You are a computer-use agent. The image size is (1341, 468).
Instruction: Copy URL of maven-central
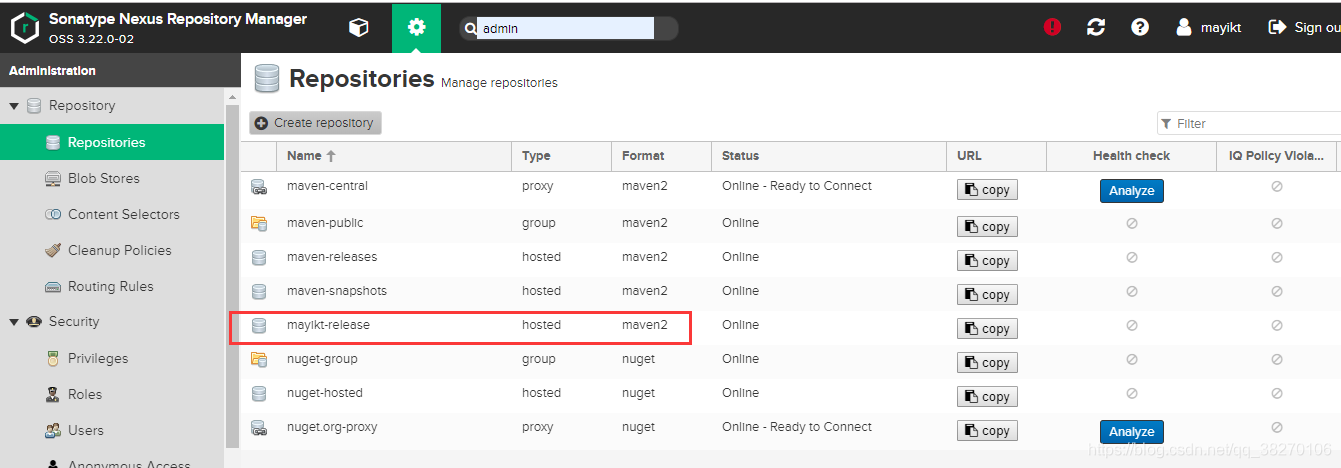(987, 190)
